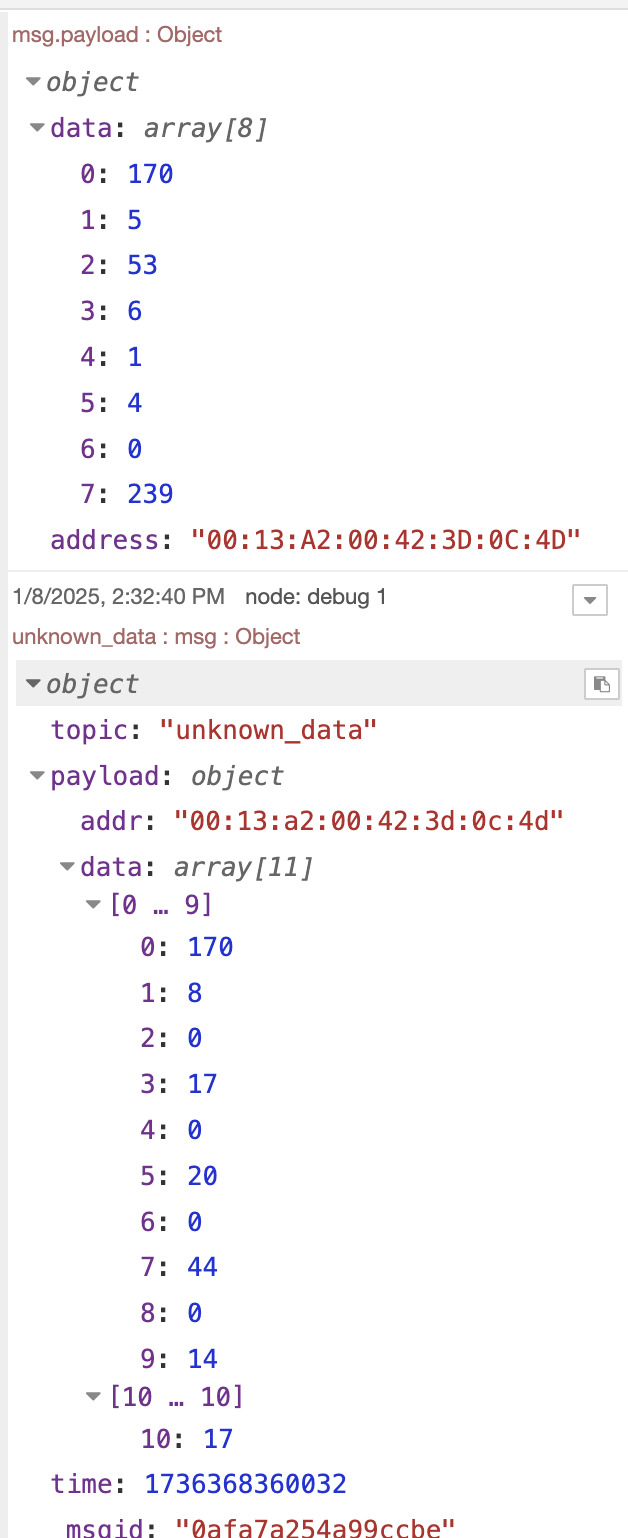Collapse the top msg.payload object triangle
Screen dimensions: 628x1538
34,82
